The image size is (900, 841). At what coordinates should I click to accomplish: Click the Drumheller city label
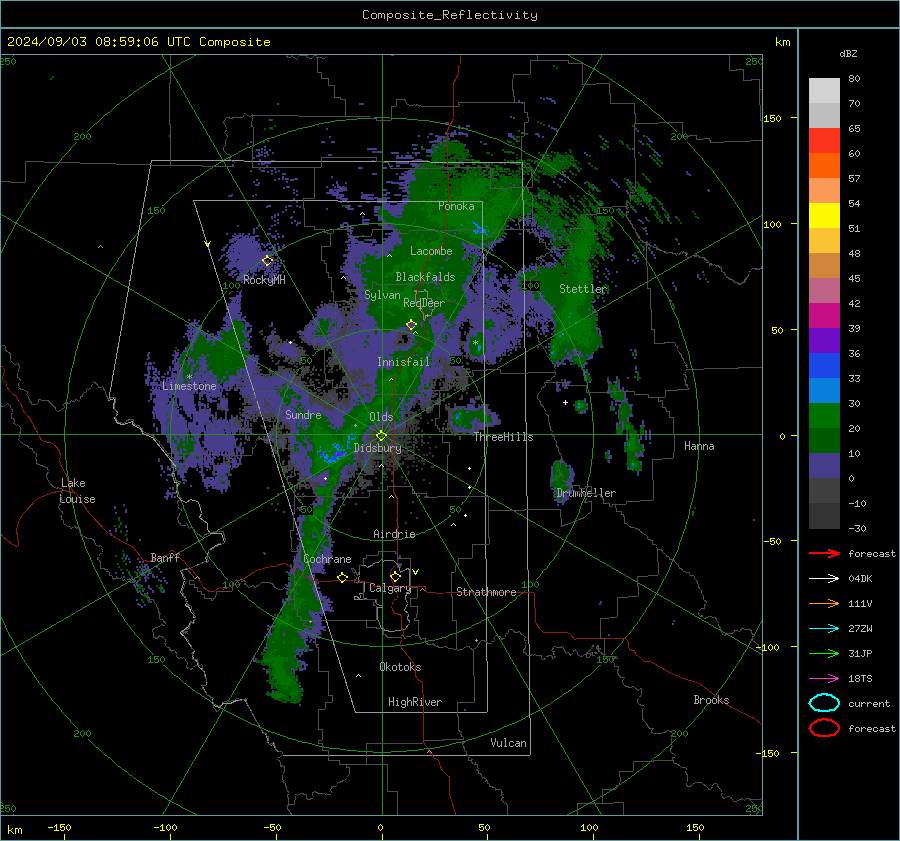coord(586,493)
